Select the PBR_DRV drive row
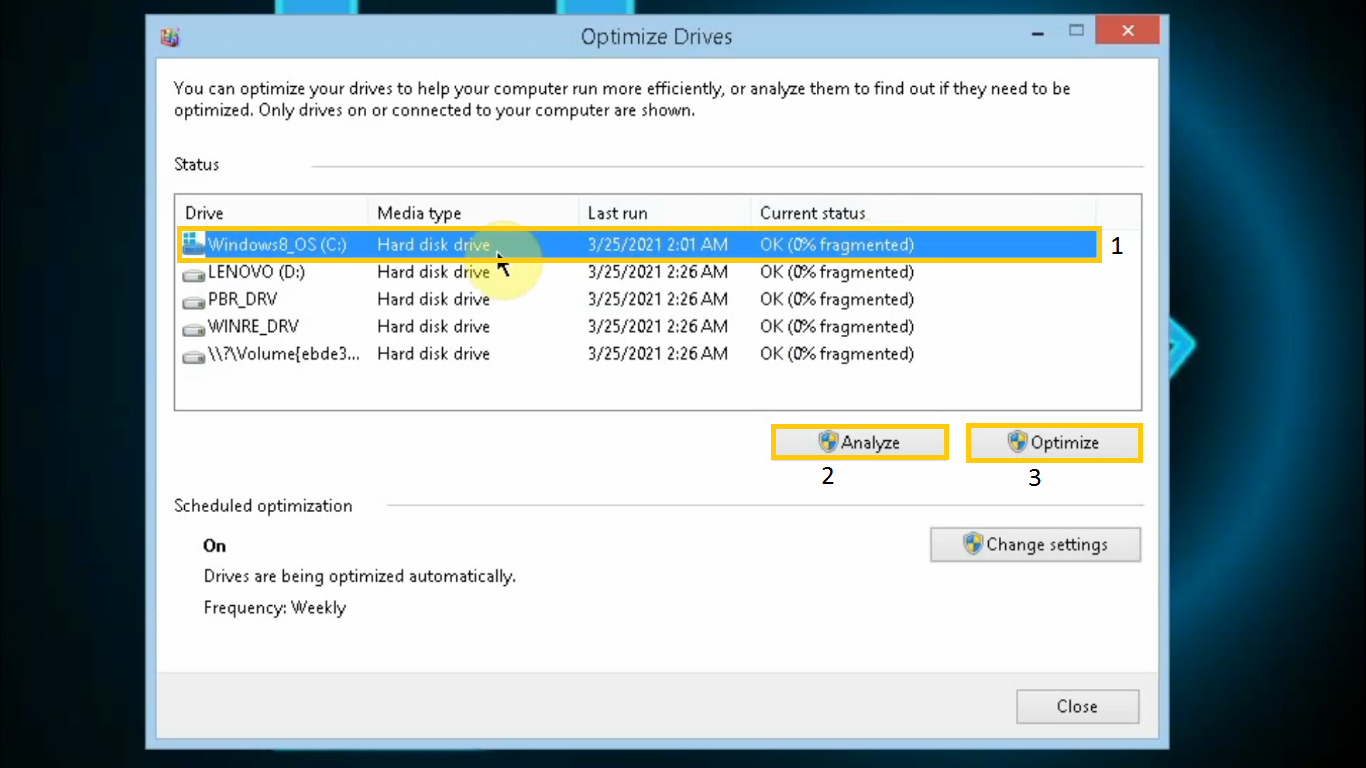The height and width of the screenshot is (768, 1366). pos(450,299)
